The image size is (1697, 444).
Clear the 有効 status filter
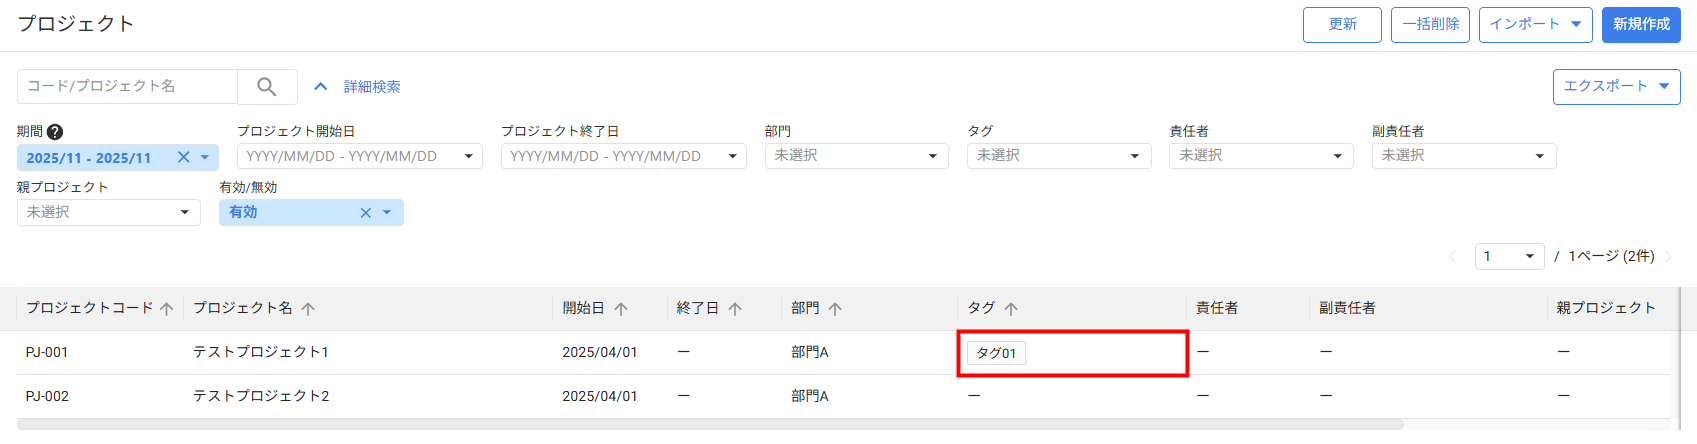[366, 213]
